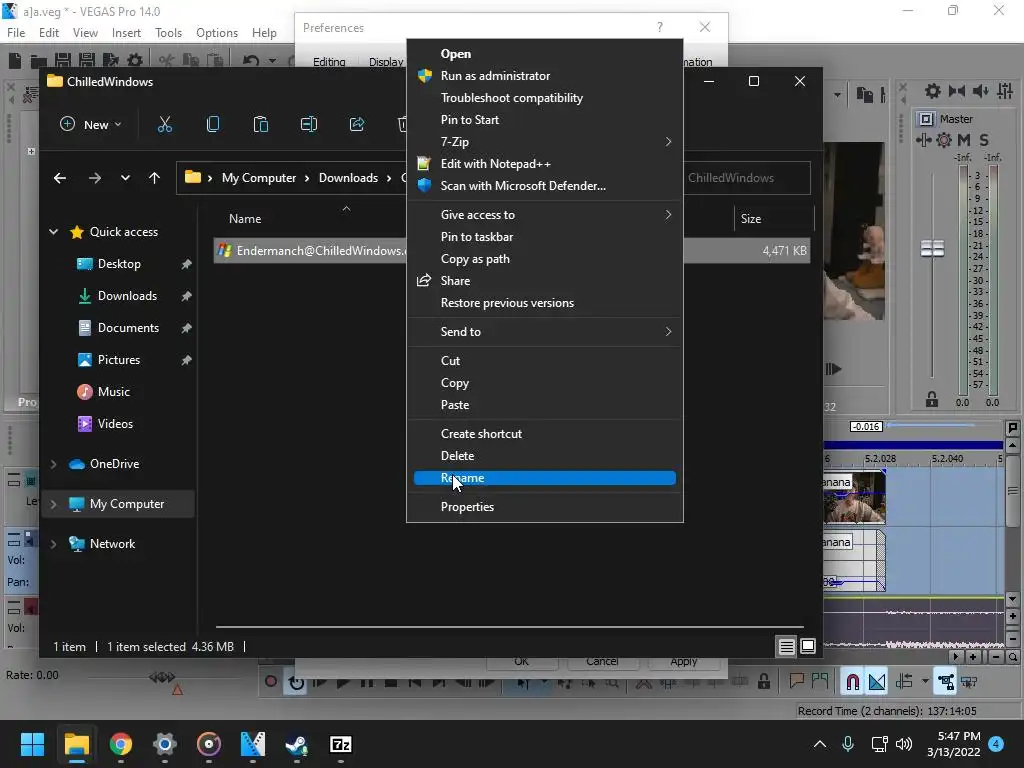This screenshot has height=768, width=1024.
Task: Open VEGAS audio properties gear above Master
Action: (x=933, y=91)
